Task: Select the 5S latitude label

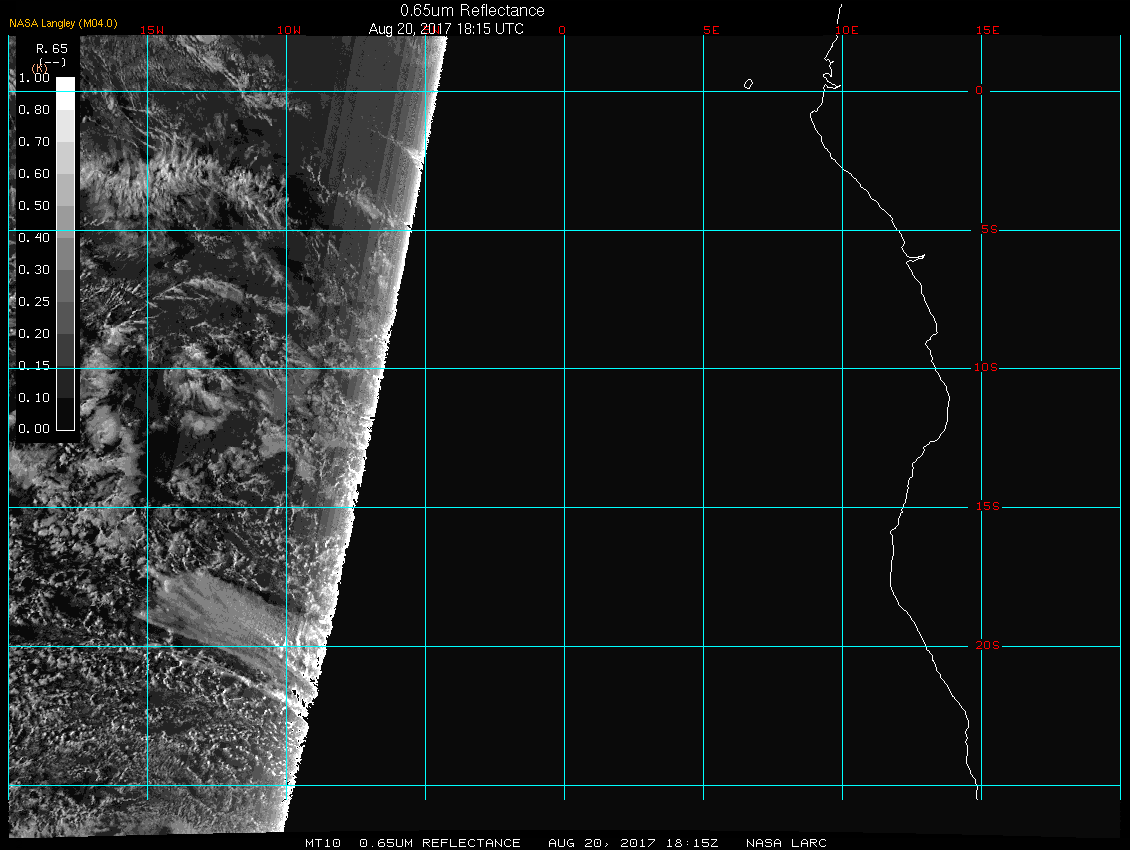Action: pos(989,229)
